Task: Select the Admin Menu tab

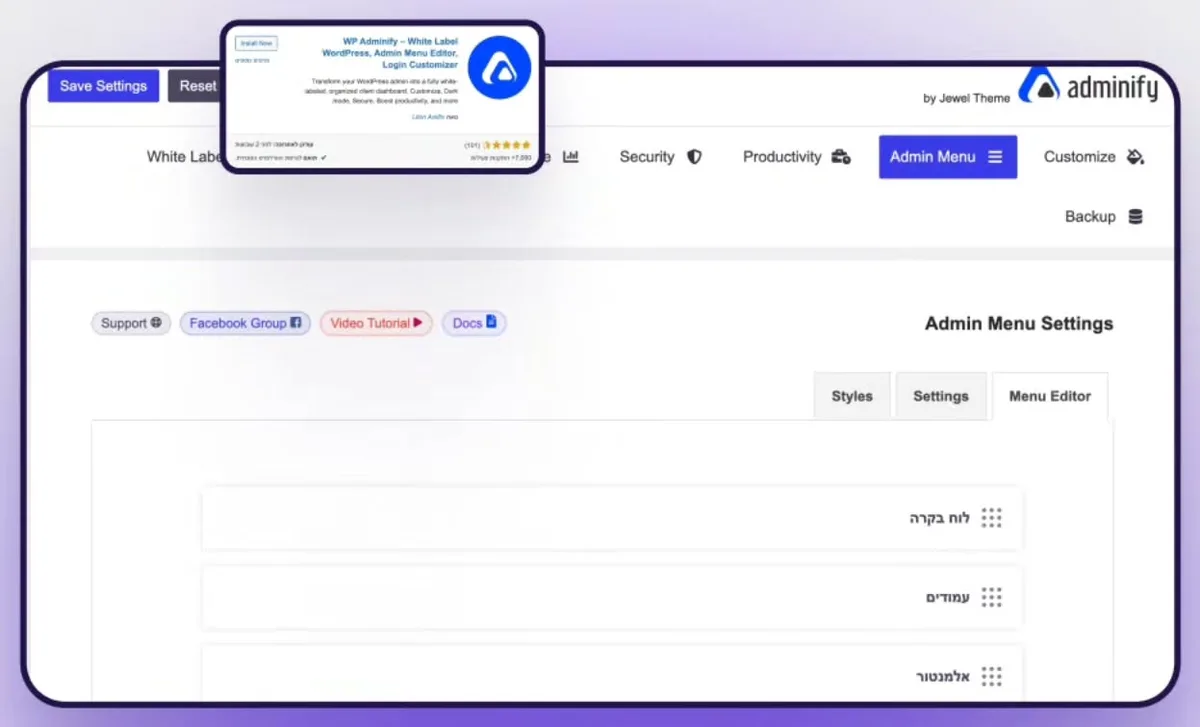Action: pyautogui.click(x=948, y=157)
